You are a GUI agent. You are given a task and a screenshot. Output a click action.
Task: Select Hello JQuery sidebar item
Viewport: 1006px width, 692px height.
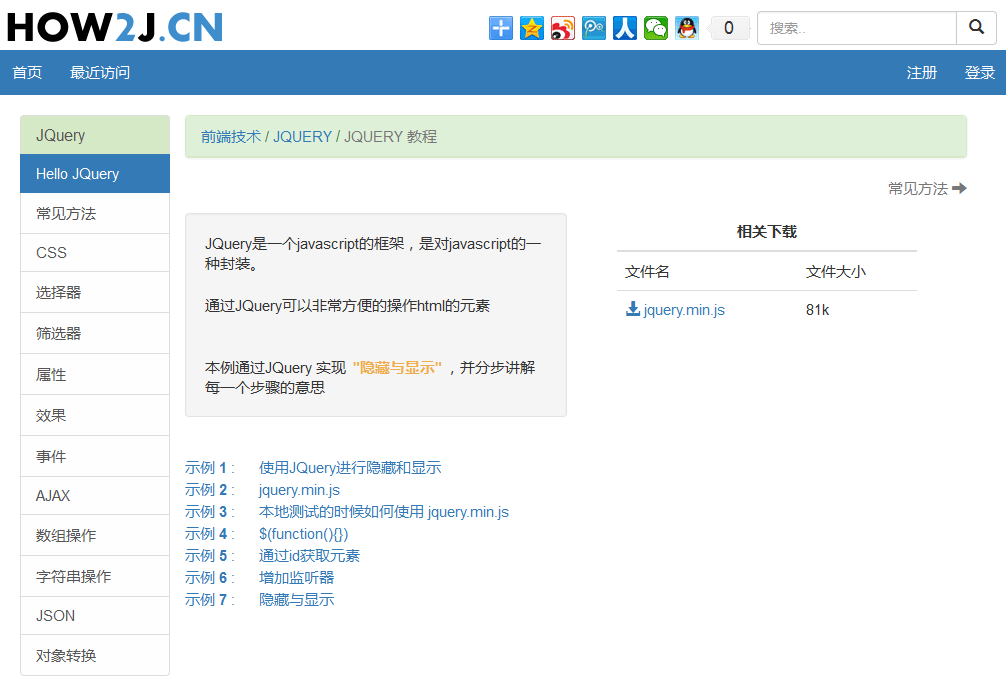tap(95, 174)
